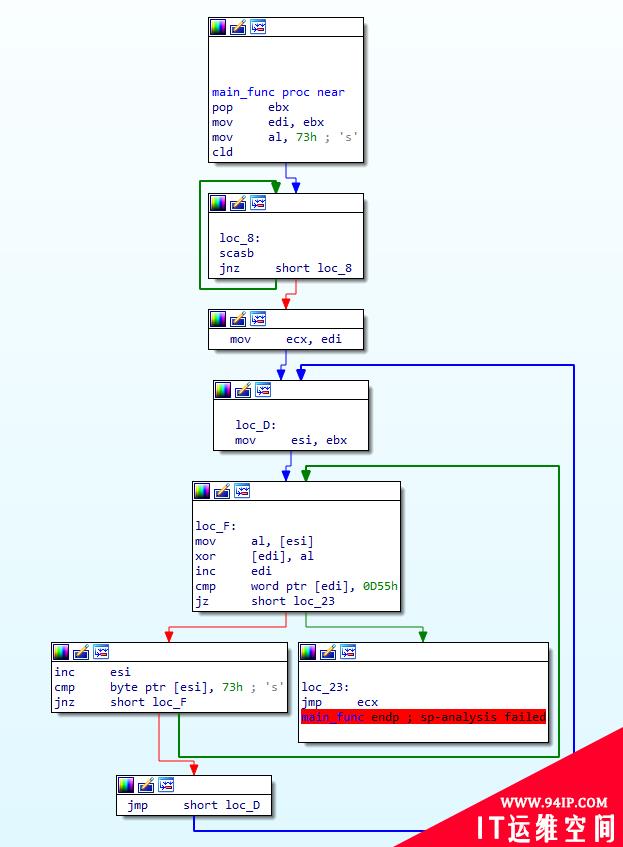The width and height of the screenshot is (623, 847).
Task: Click pencil icon on 'inc esi' block
Action: (x=81, y=652)
